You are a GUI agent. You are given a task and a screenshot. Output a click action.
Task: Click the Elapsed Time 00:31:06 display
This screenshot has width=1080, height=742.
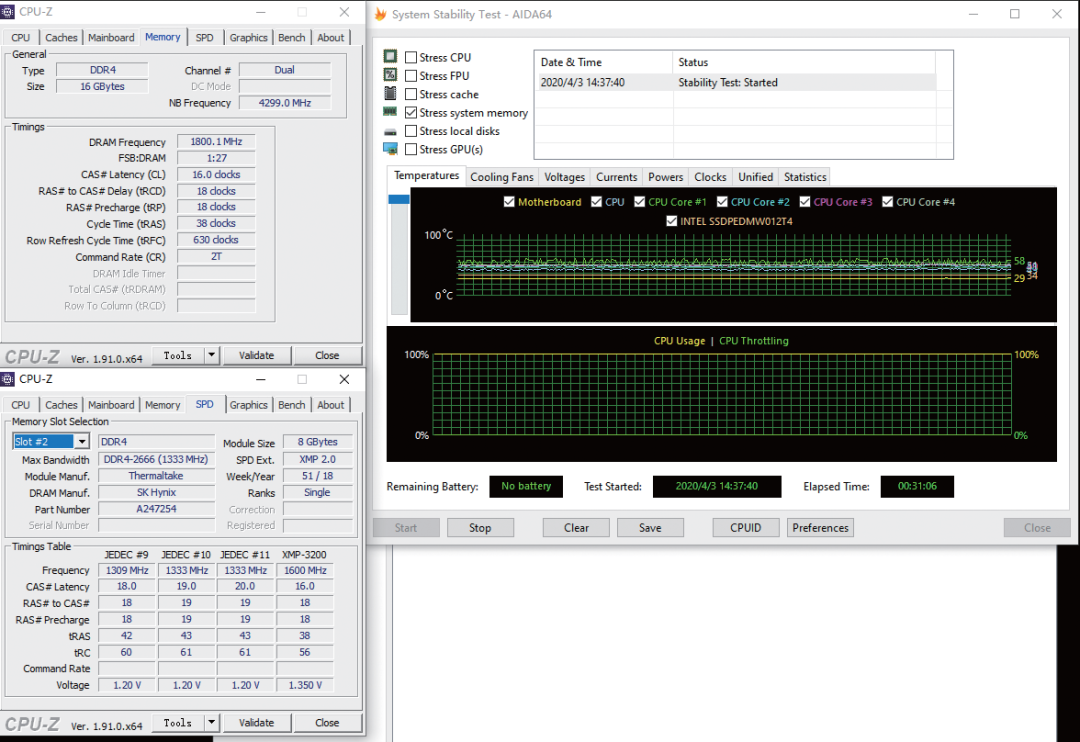pos(917,486)
